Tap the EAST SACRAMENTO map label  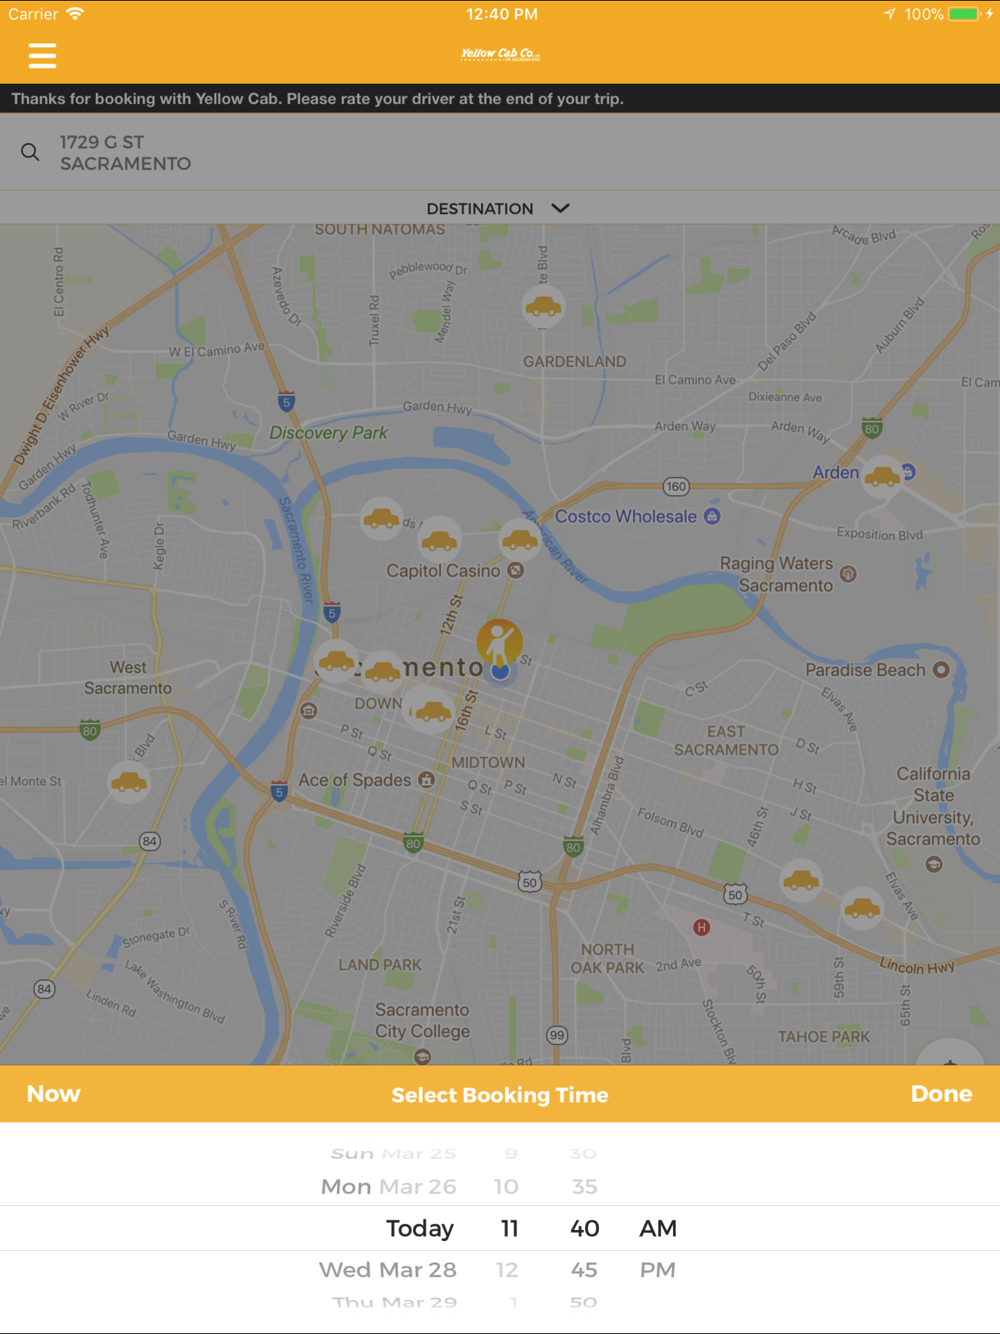click(x=726, y=740)
